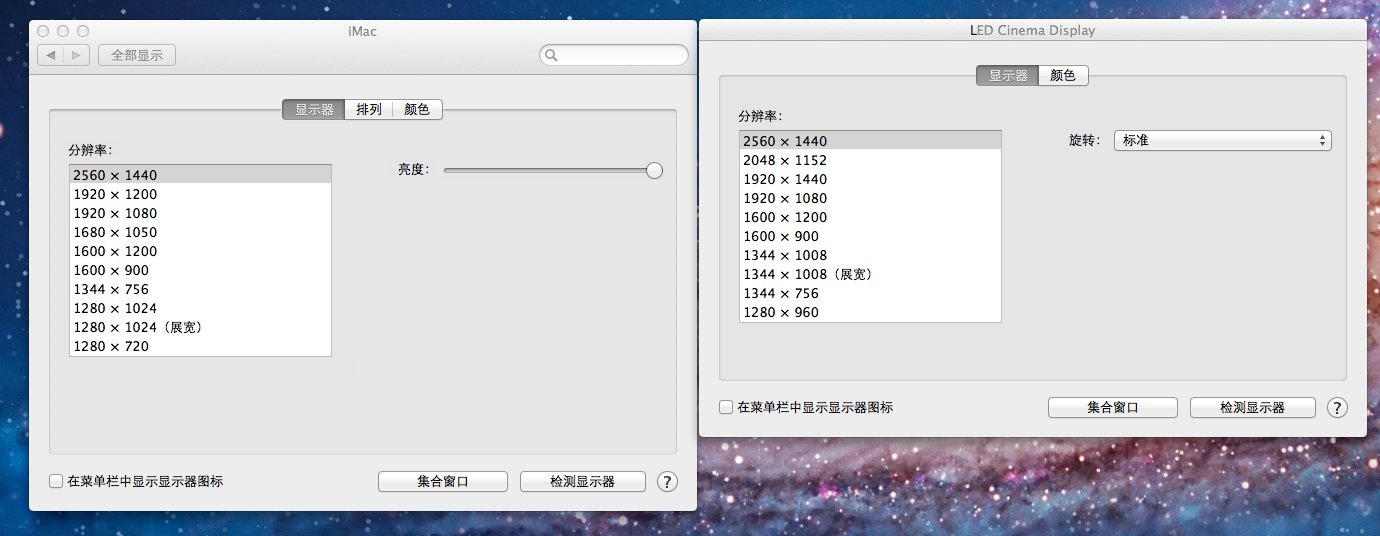Select 1280 × 720 in the iMac resolution list

coord(200,346)
